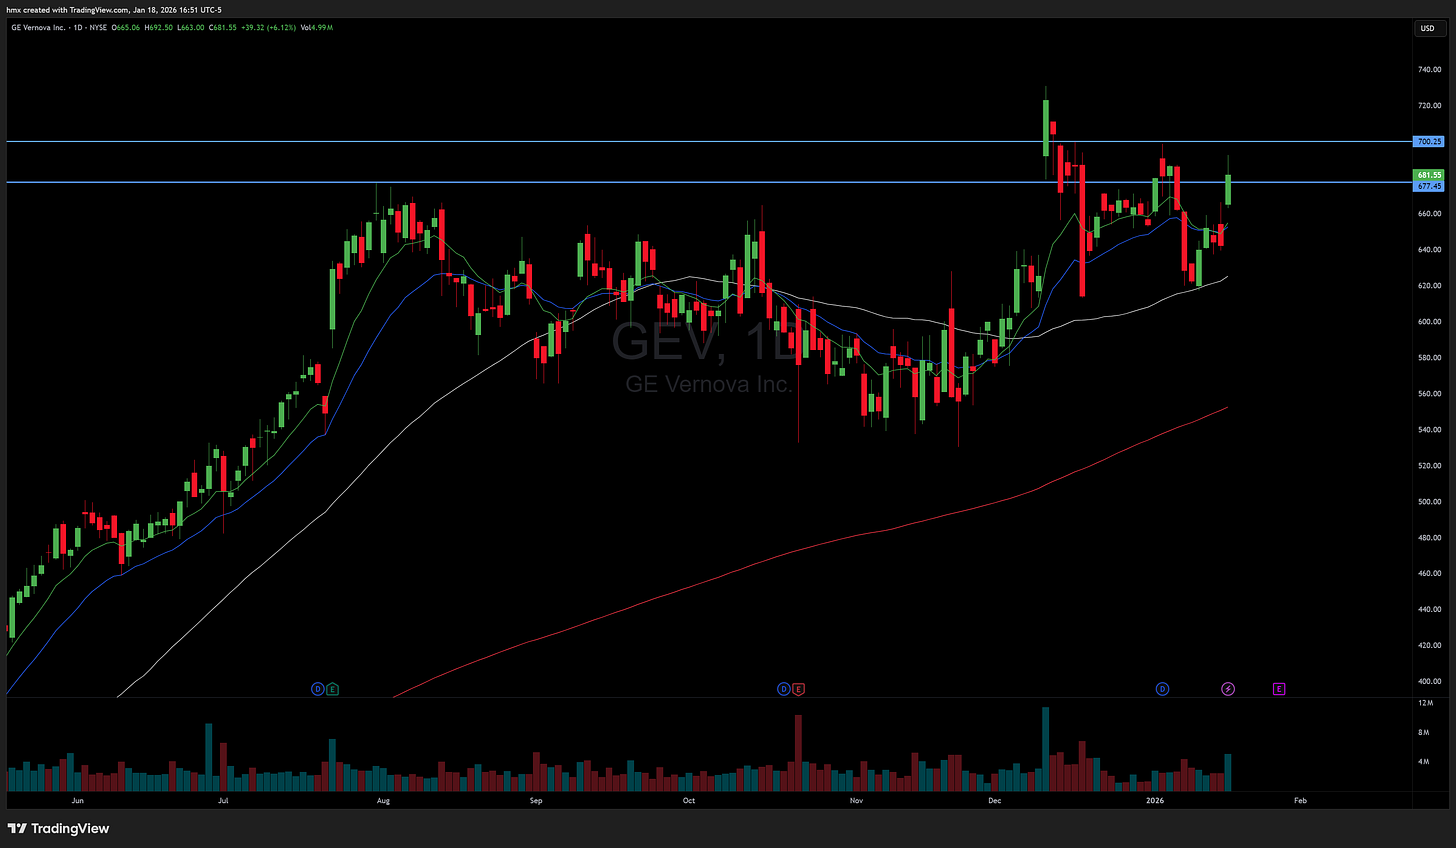This screenshot has width=1456, height=848.
Task: Click the blue dividend marker near August
Action: [317, 689]
